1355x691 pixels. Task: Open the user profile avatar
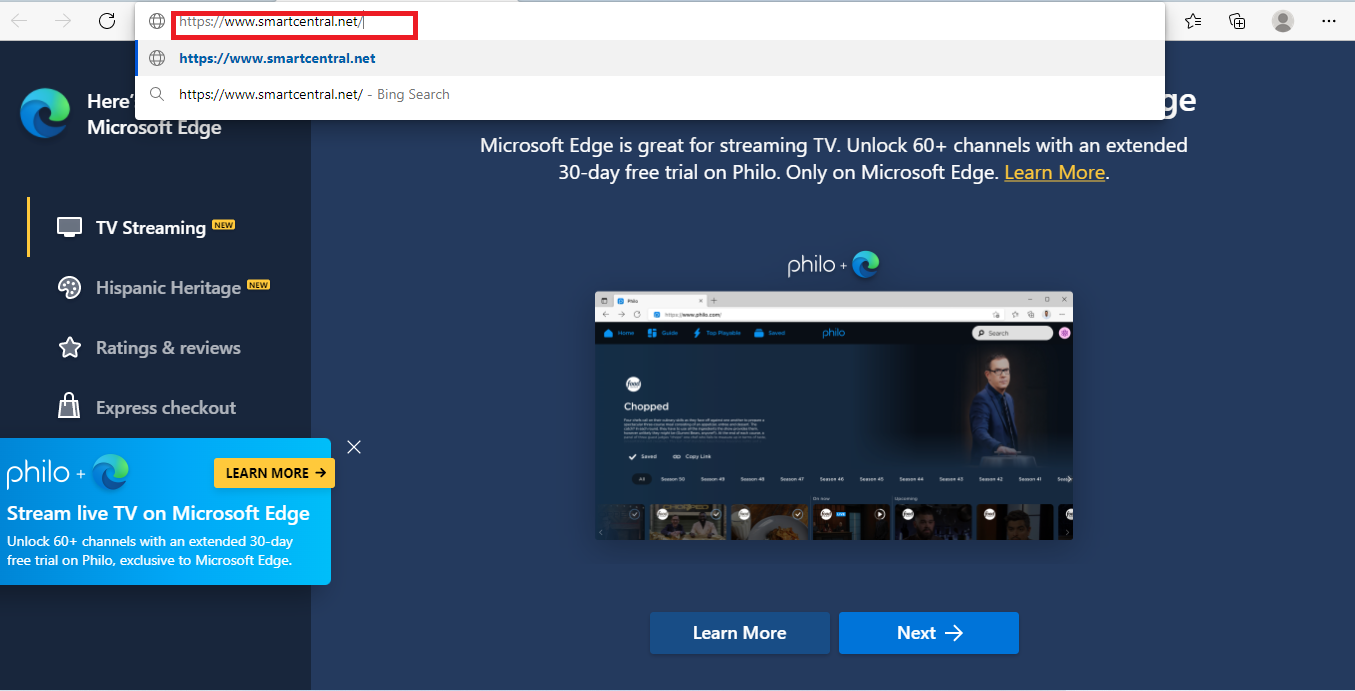coord(1283,21)
